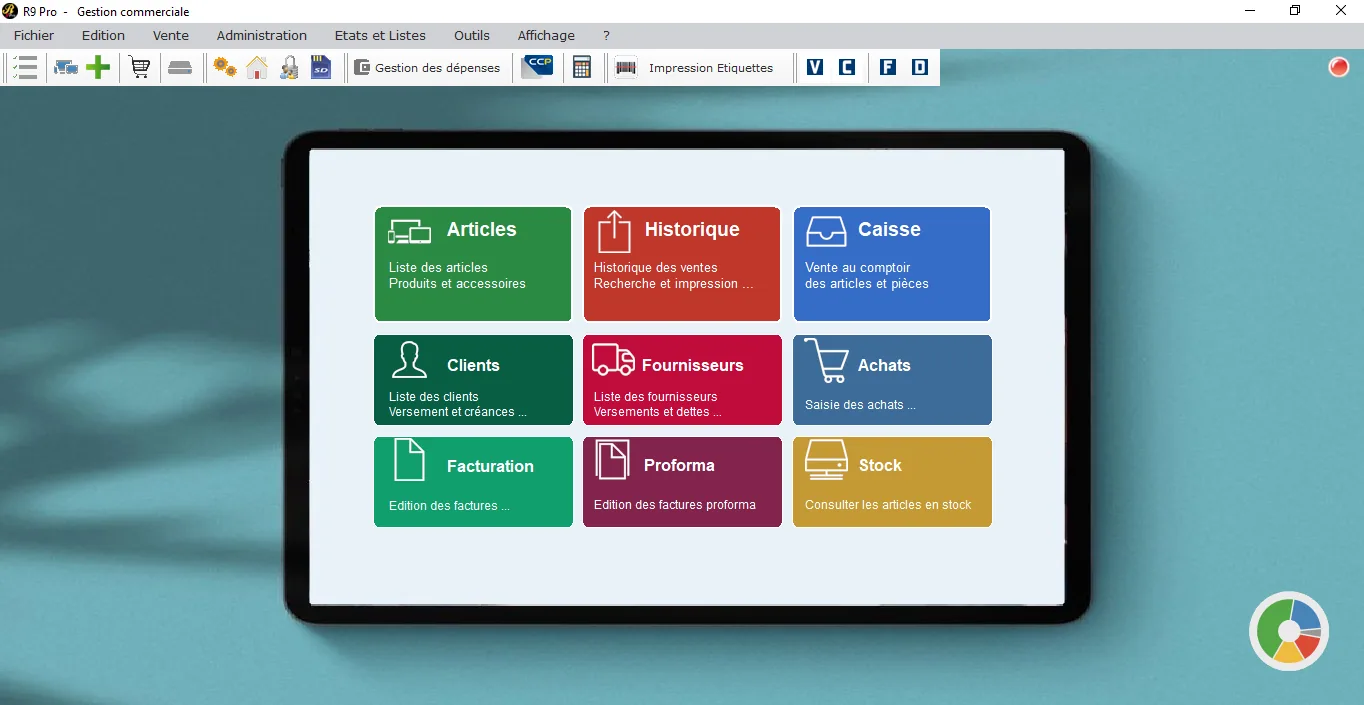The height and width of the screenshot is (705, 1364).
Task: Click the barcode icon in the toolbar
Action: pyautogui.click(x=626, y=68)
